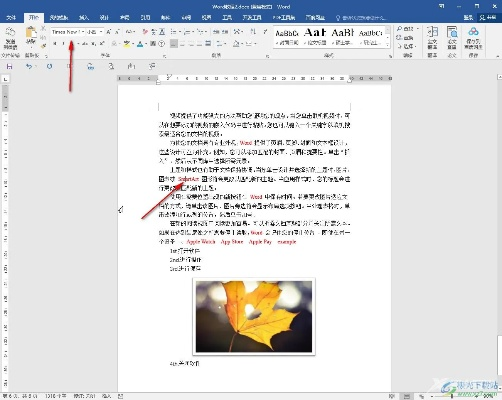Click the yellow maple leaf picture in document
The image size is (502, 400).
pyautogui.click(x=254, y=316)
